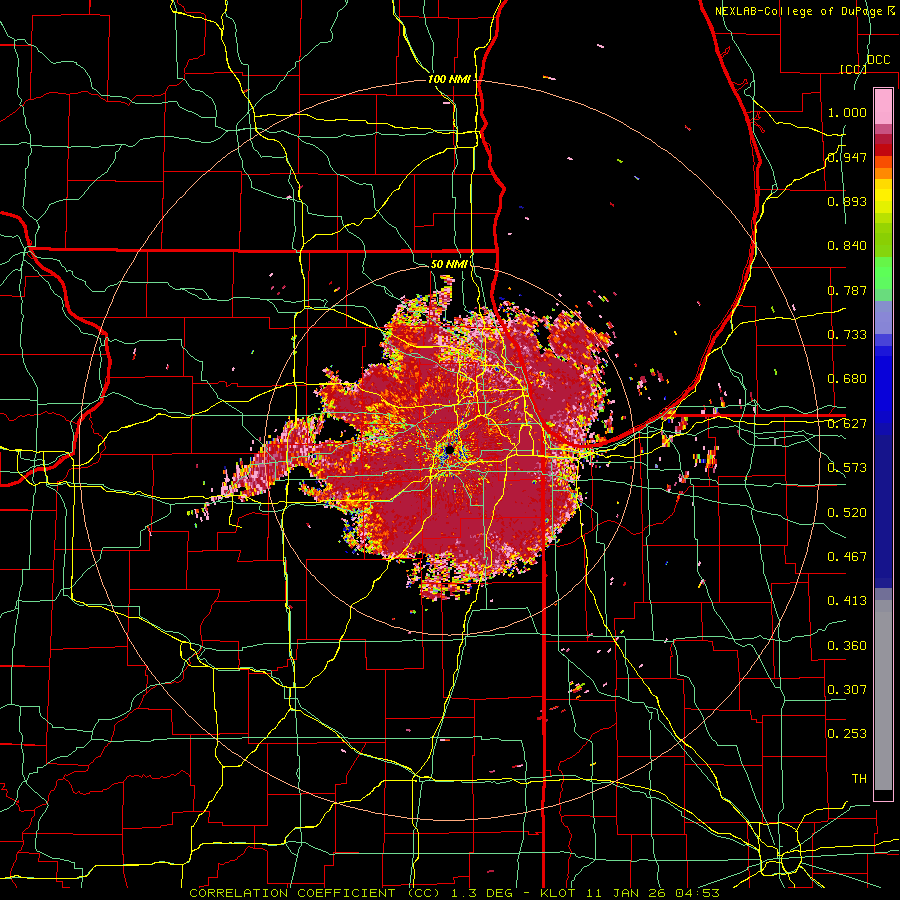
Task: Click the 1.000 legend value
Action: pos(847,112)
